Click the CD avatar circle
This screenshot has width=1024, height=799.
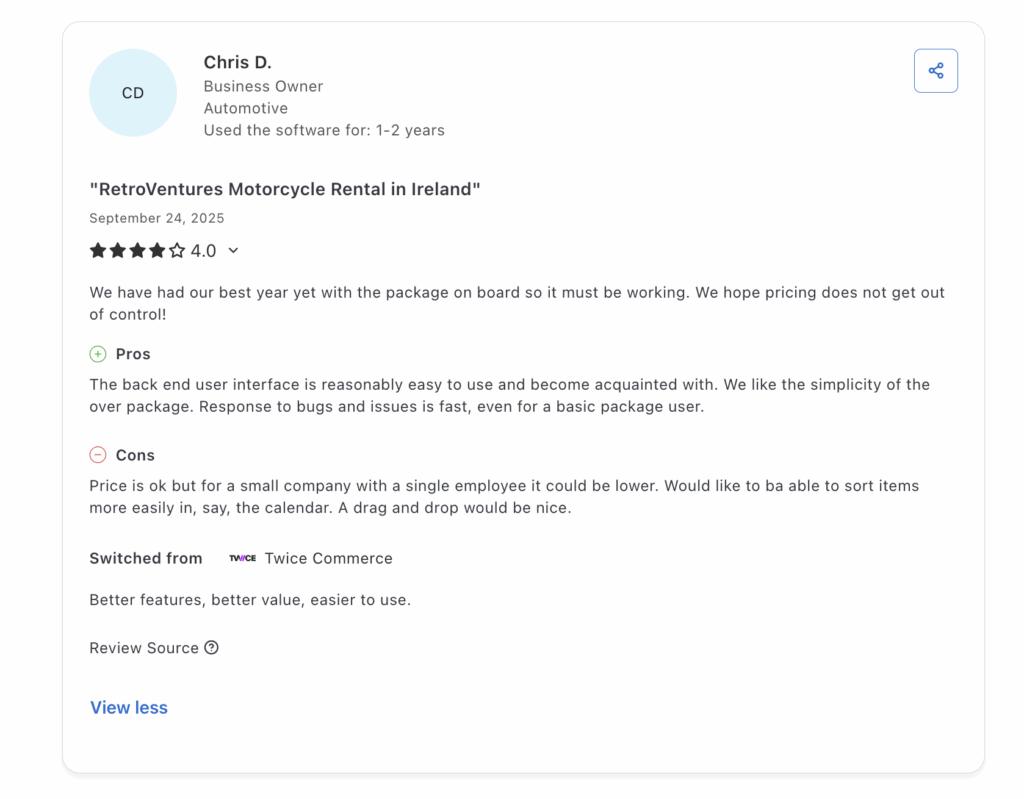(x=133, y=93)
